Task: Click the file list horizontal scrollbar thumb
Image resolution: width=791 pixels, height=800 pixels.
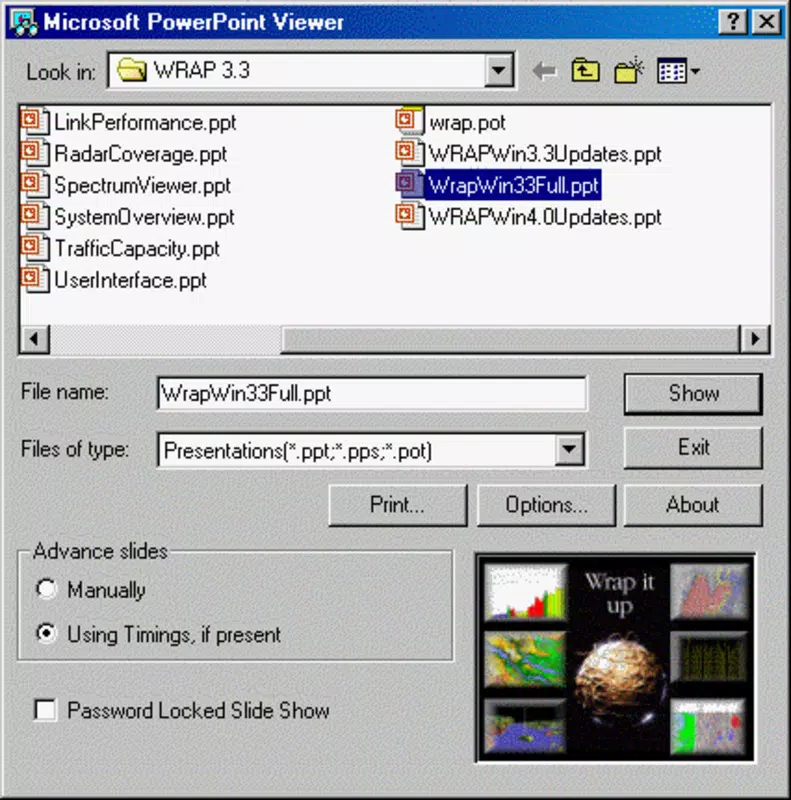Action: pyautogui.click(x=510, y=339)
